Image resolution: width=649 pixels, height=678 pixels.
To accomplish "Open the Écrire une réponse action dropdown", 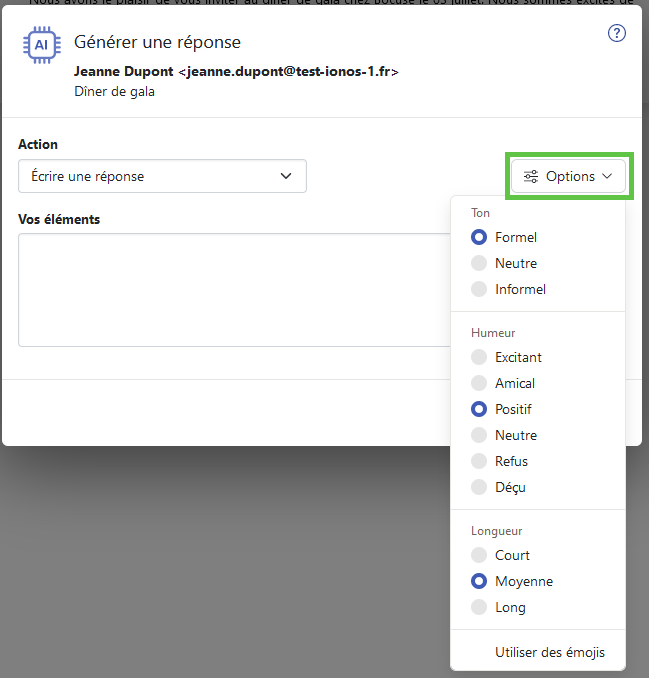I will [x=162, y=176].
